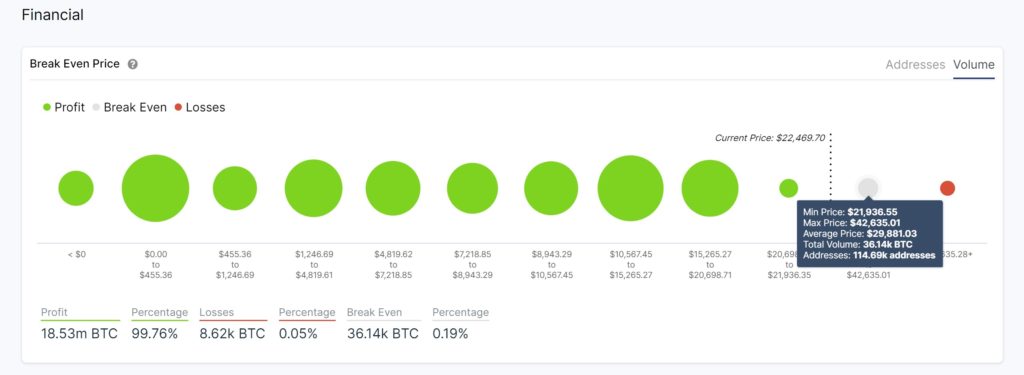Select the $1,246.69 to $4,819.61 bubble
This screenshot has height=375, width=1024.
click(x=313, y=188)
